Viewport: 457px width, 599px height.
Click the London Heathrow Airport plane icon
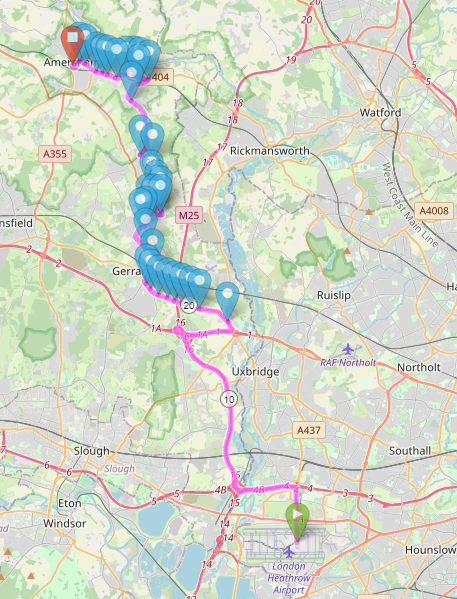coord(289,552)
